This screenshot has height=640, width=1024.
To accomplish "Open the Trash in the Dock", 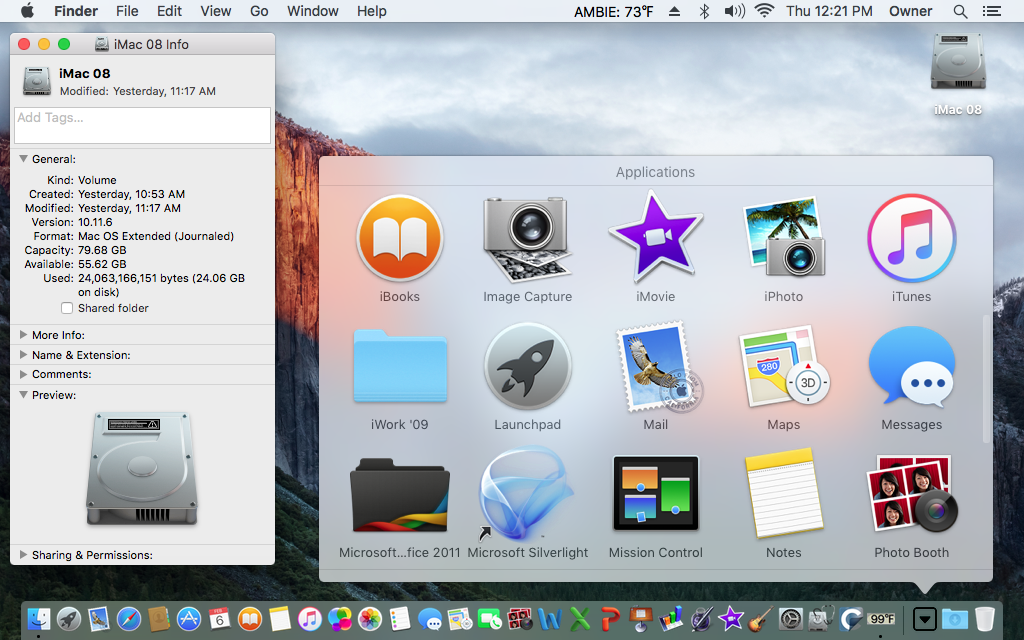I will point(984,618).
